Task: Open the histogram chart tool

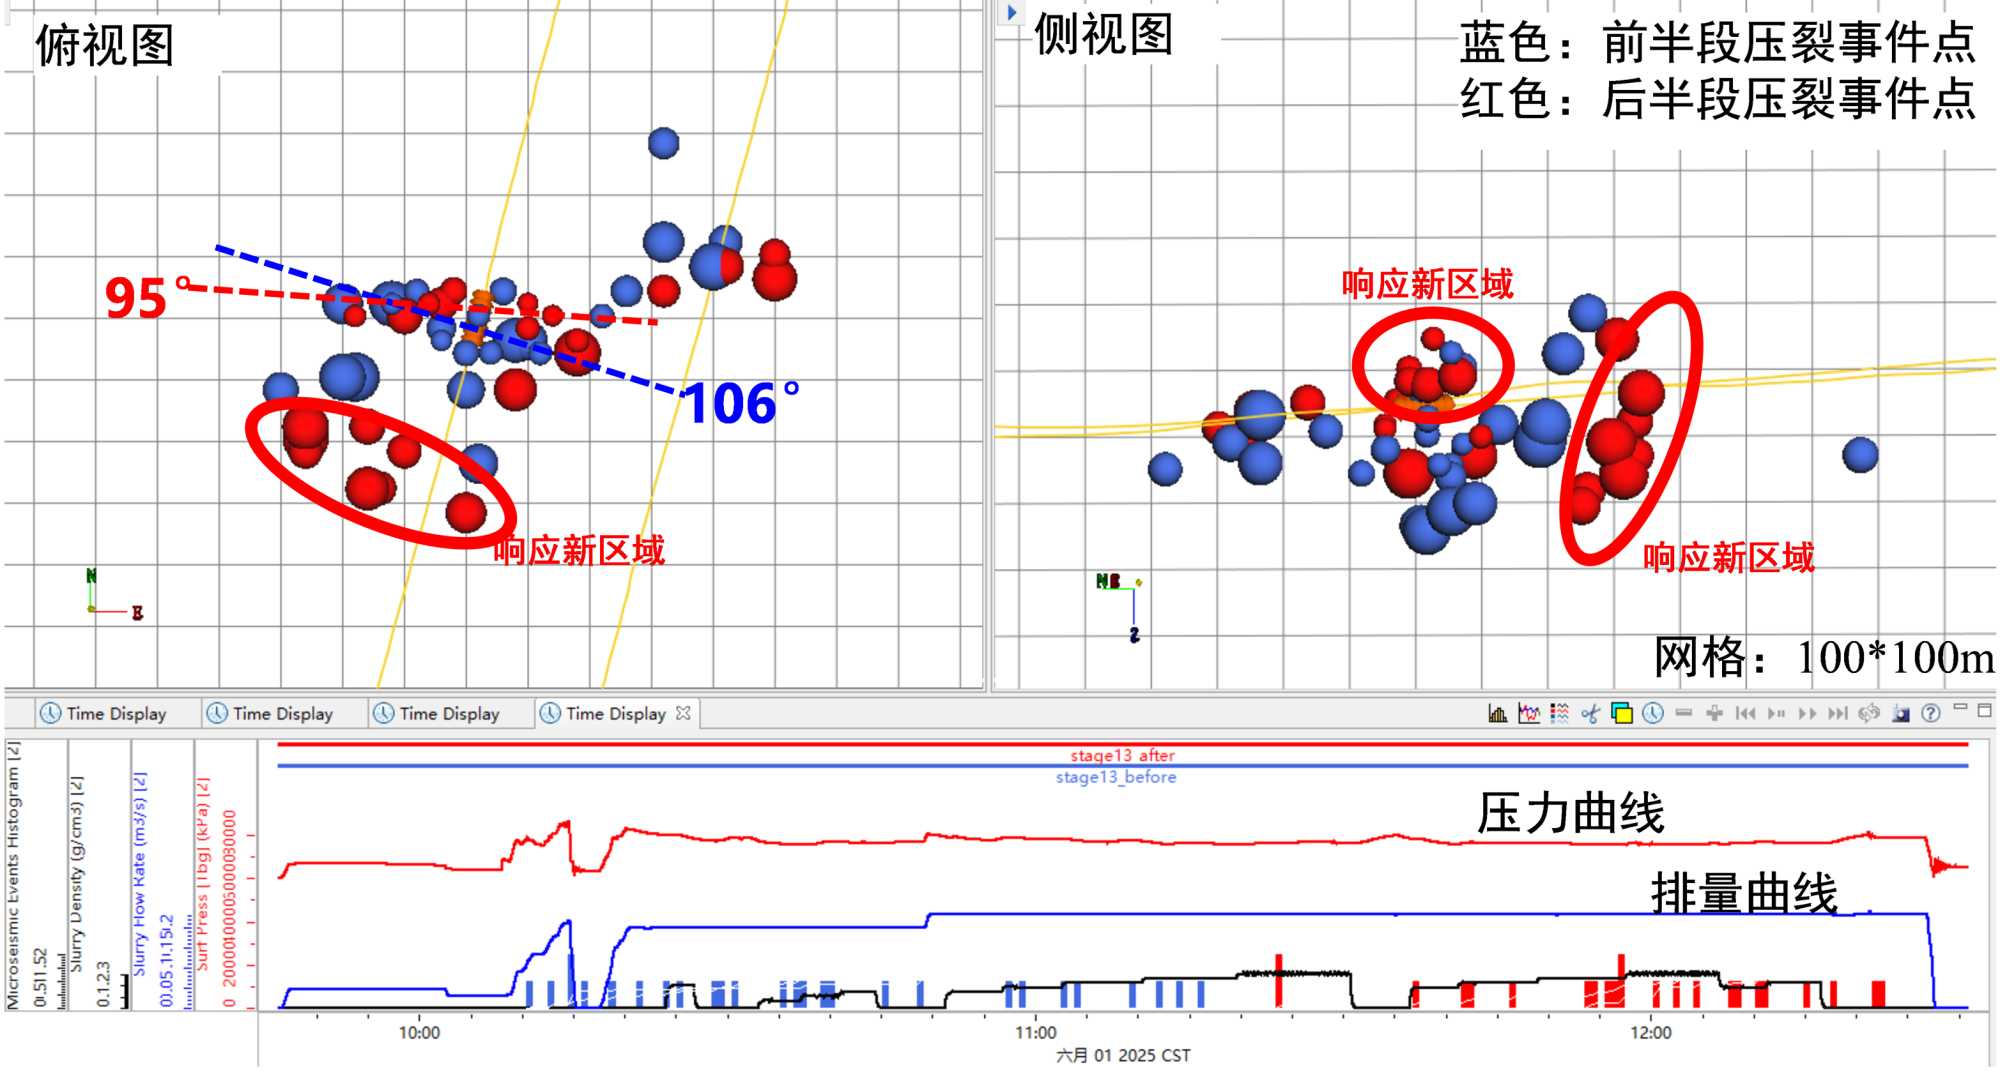Action: point(1497,713)
